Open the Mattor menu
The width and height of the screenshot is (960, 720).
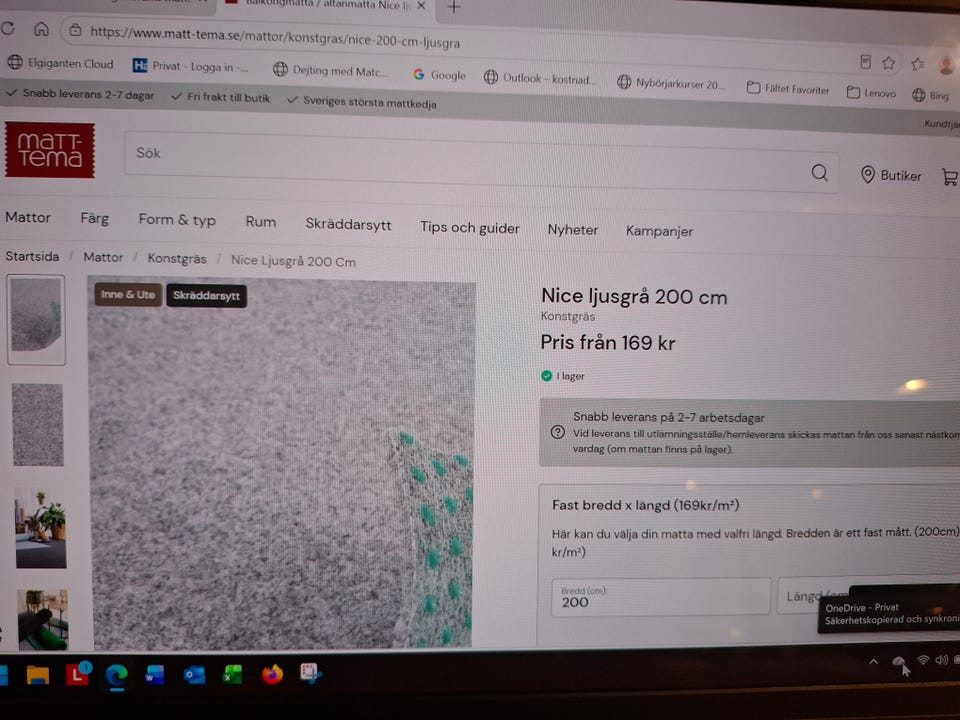[x=28, y=217]
